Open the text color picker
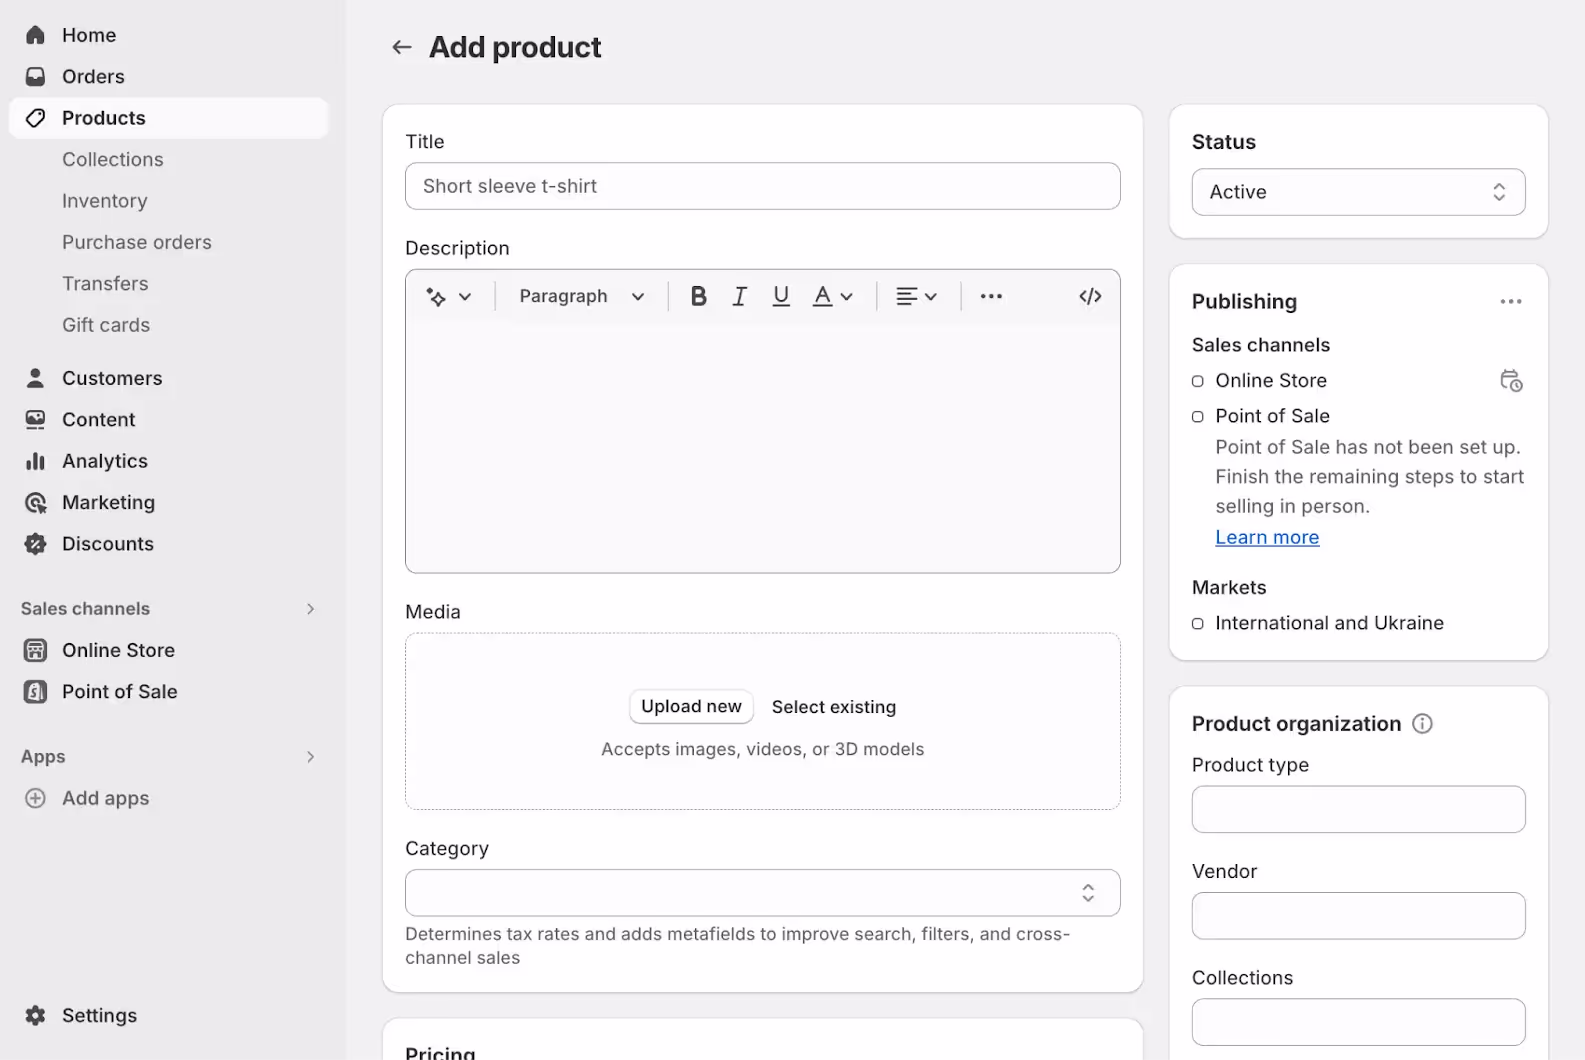Screen dimensions: 1585x1060 (832, 296)
